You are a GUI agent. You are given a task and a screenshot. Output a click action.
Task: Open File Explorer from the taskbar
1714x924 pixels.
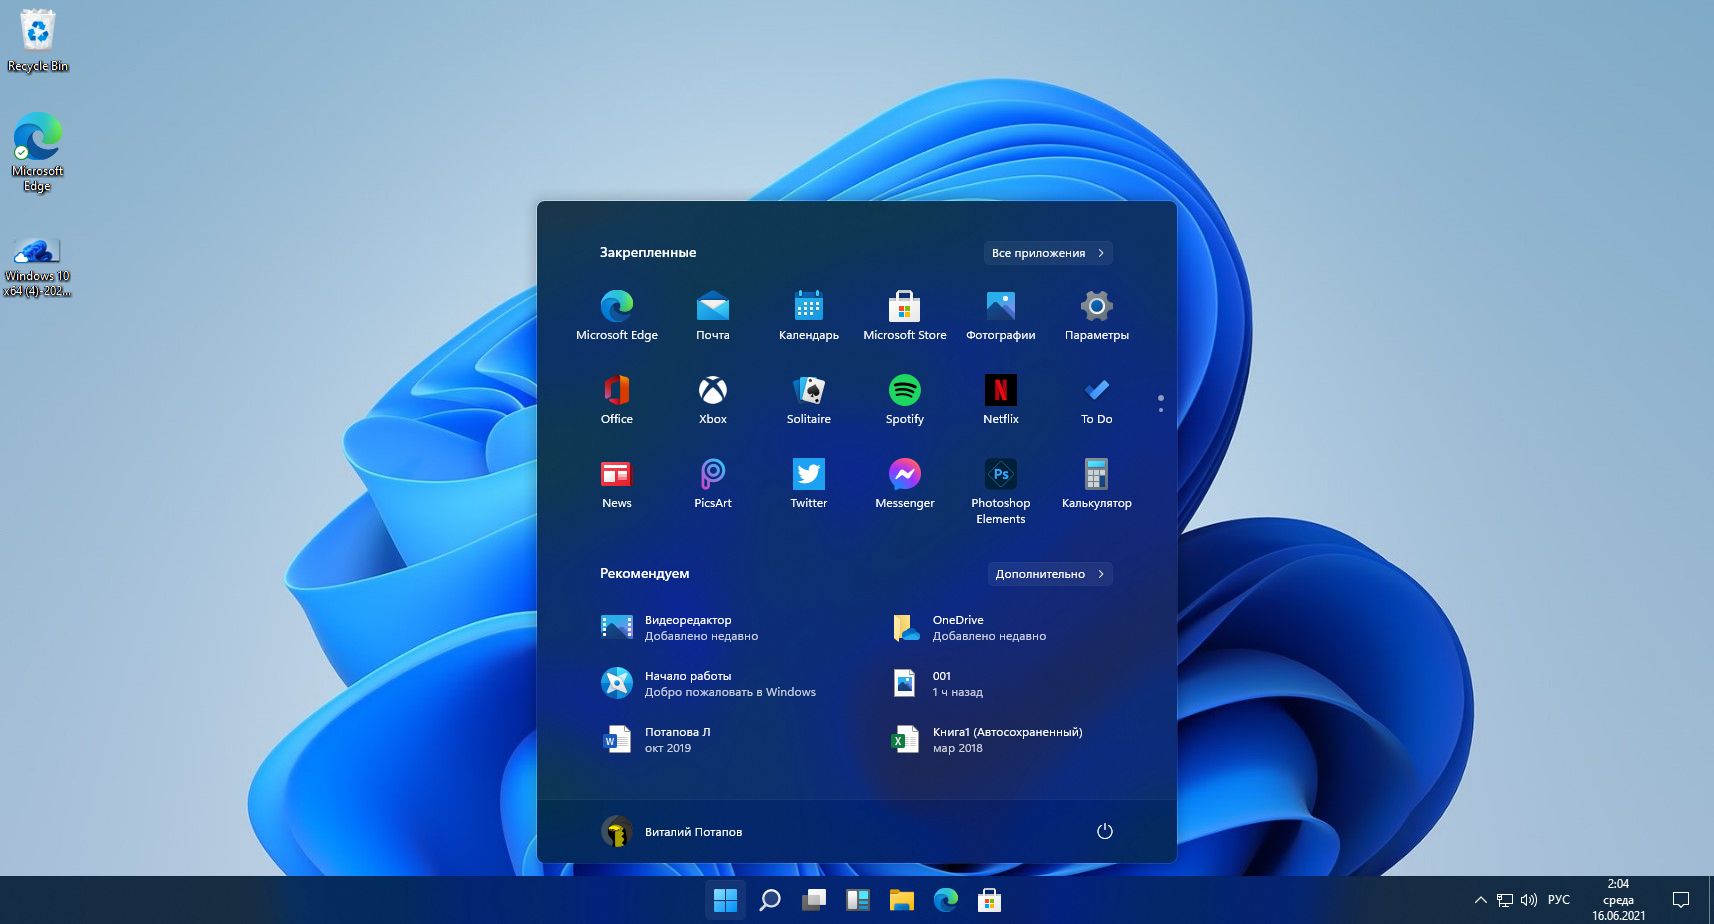click(x=902, y=900)
